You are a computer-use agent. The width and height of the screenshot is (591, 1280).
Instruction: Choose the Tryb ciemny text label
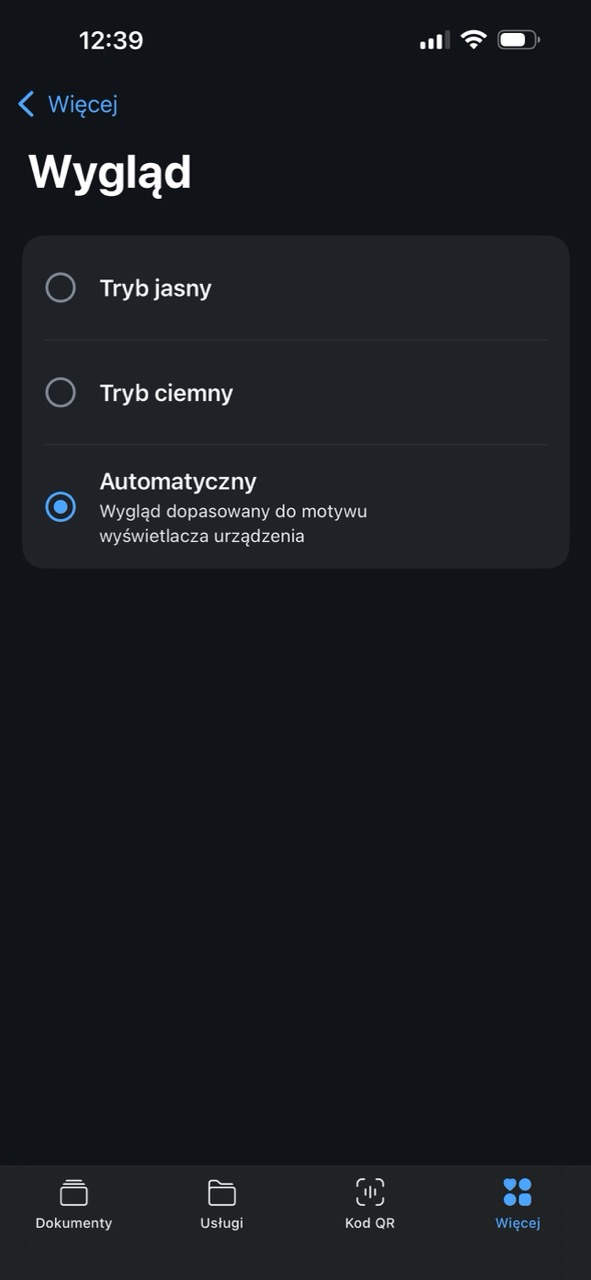click(166, 393)
